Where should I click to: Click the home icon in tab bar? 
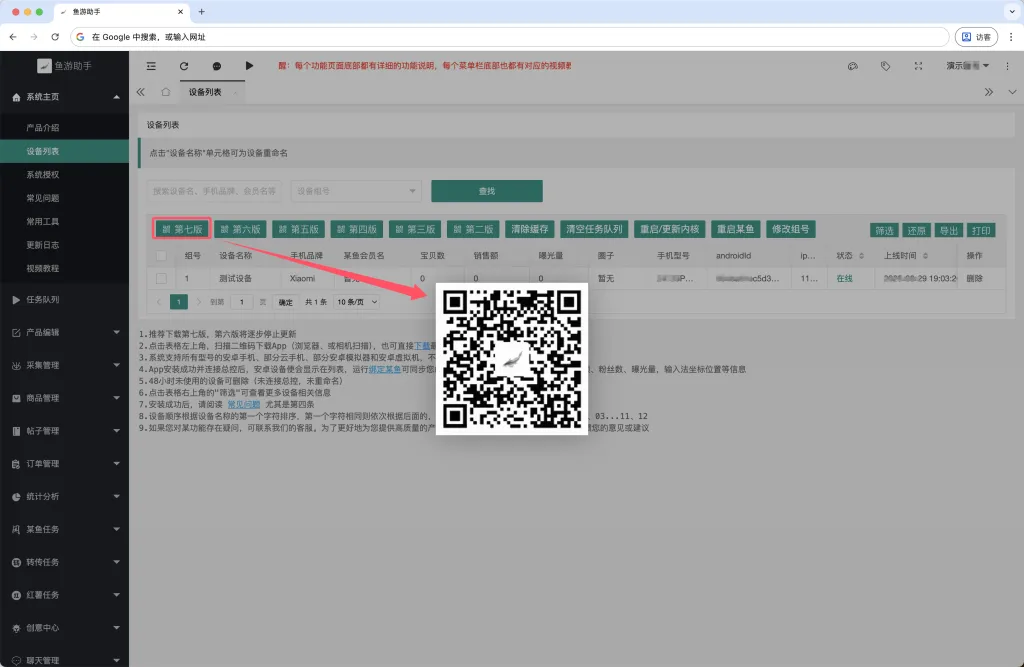tap(166, 92)
